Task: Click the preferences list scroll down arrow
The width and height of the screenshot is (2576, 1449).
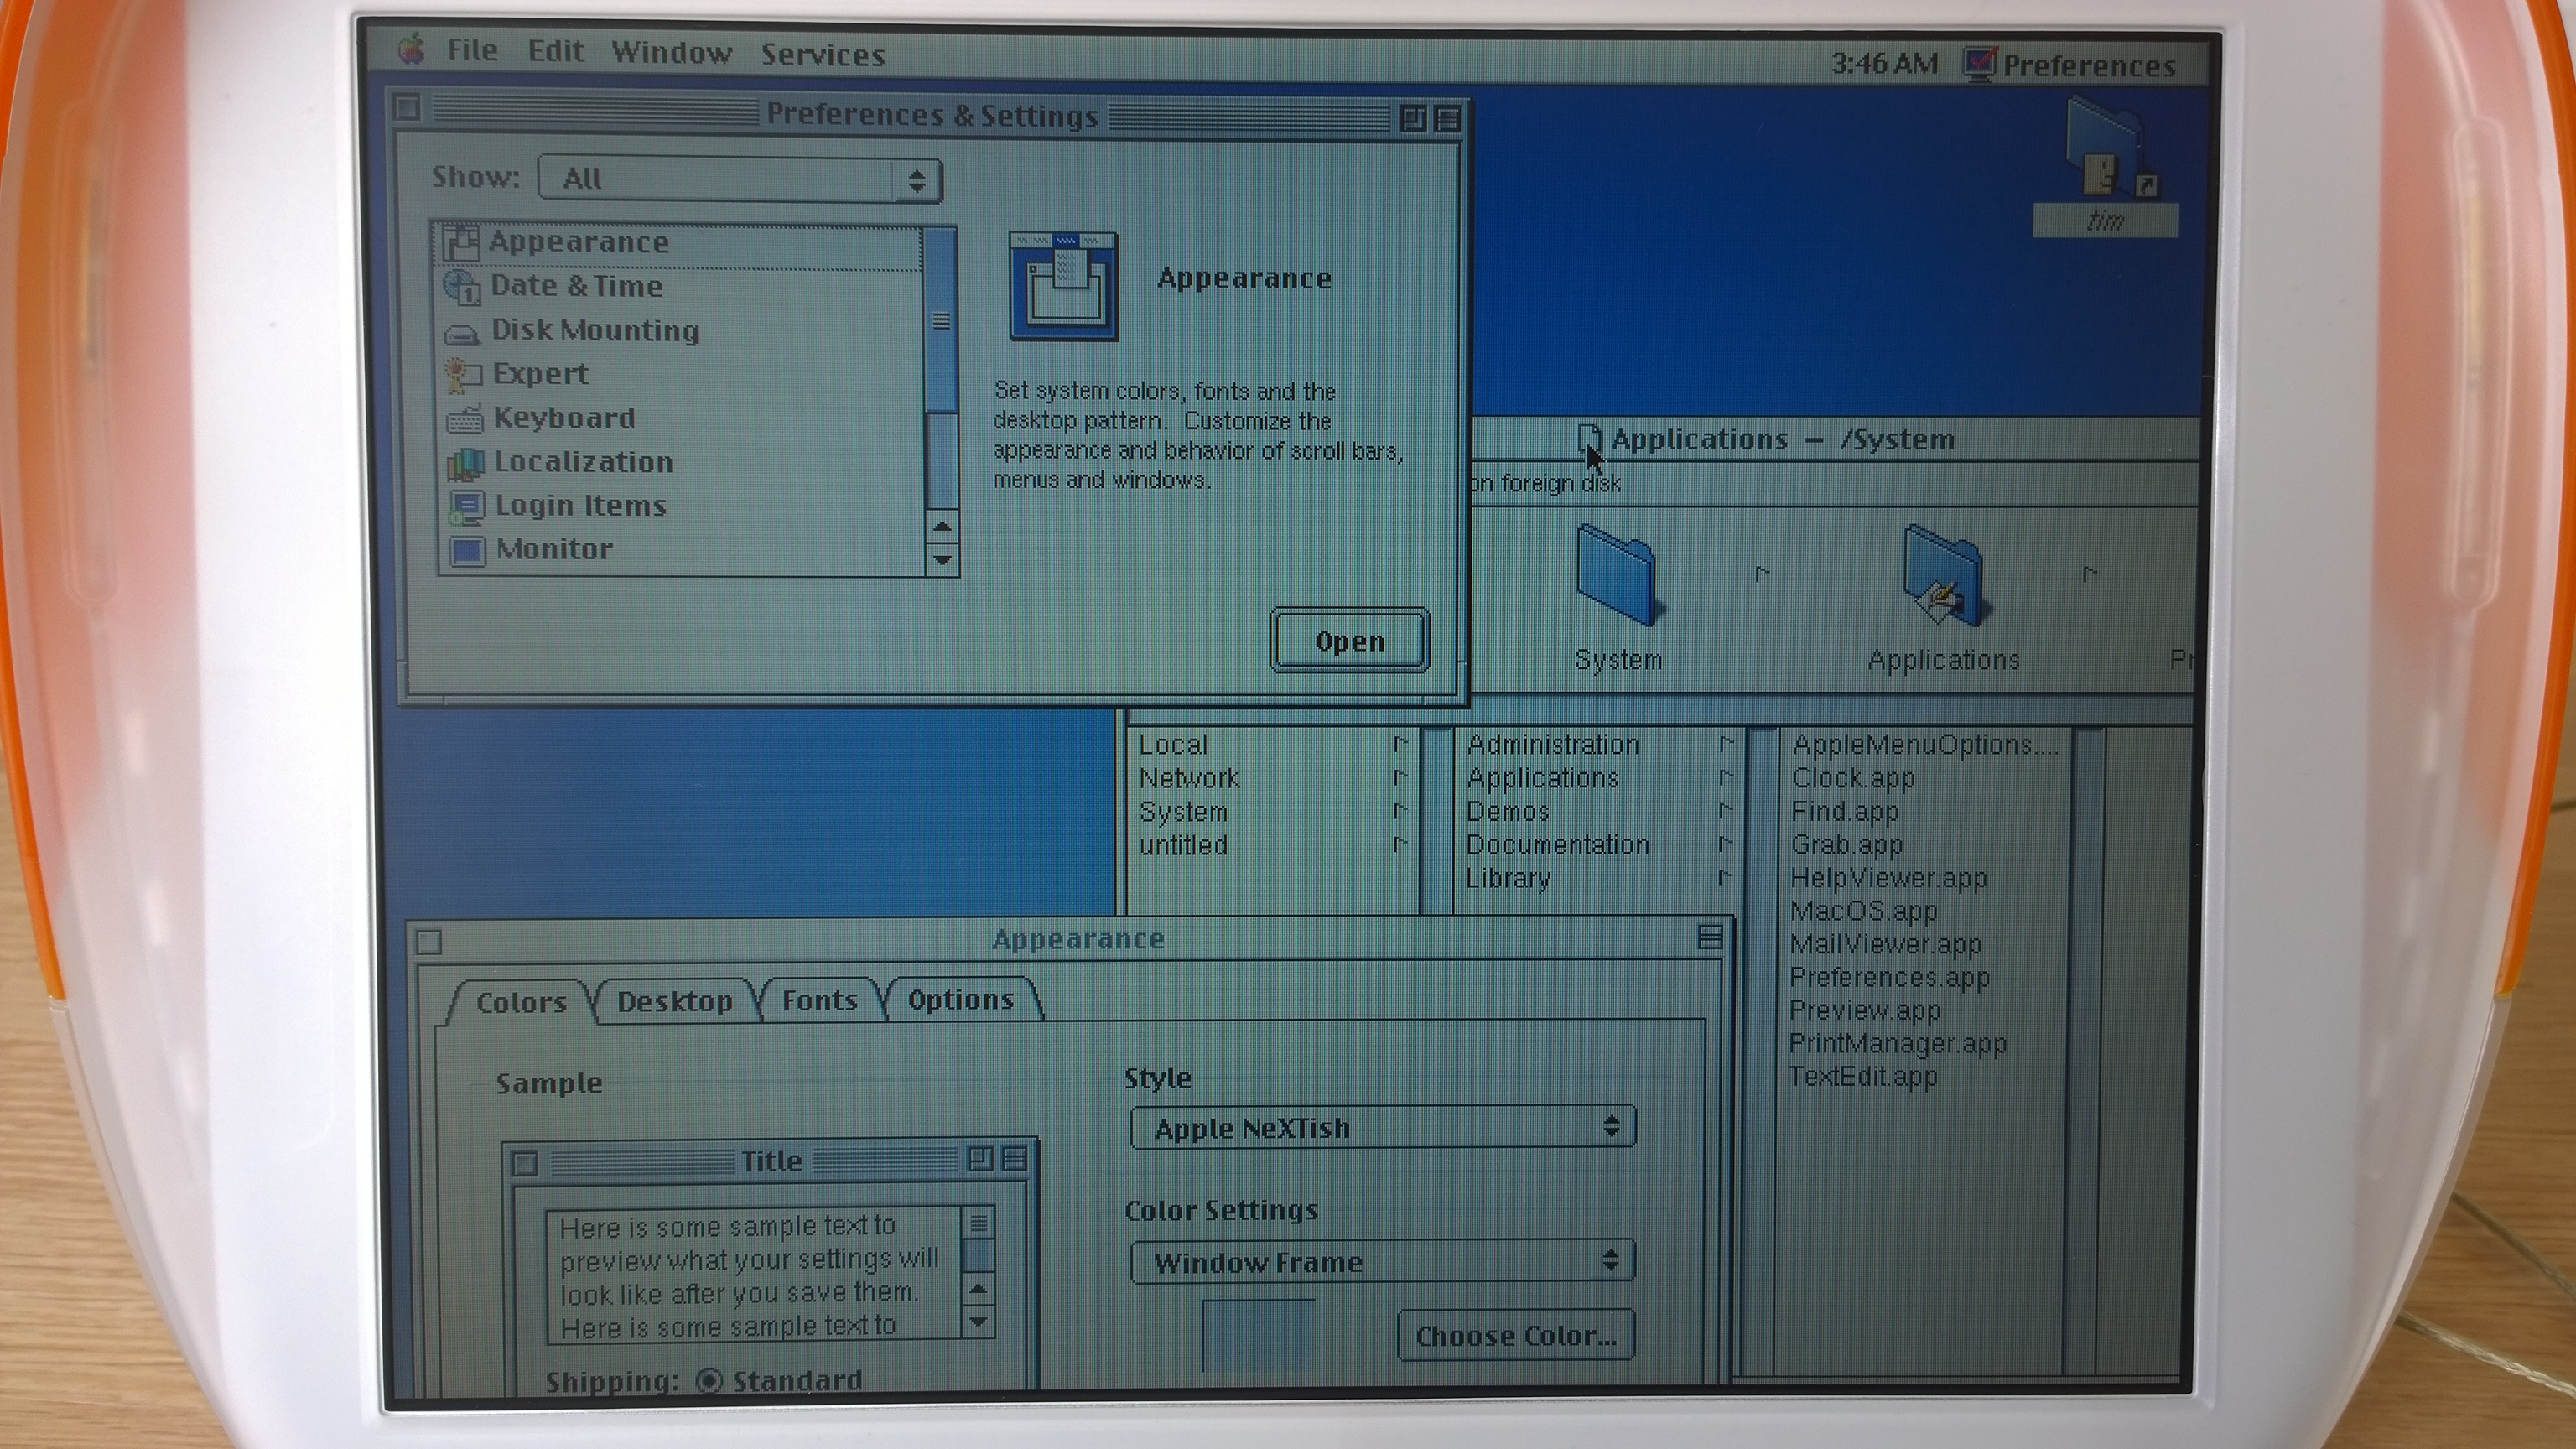Action: [942, 559]
